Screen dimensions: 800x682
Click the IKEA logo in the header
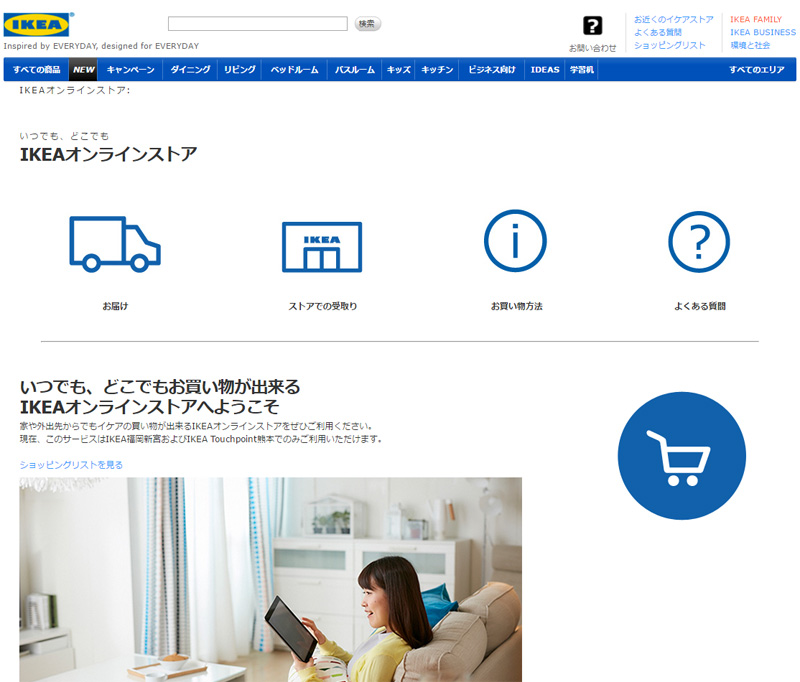(36, 24)
